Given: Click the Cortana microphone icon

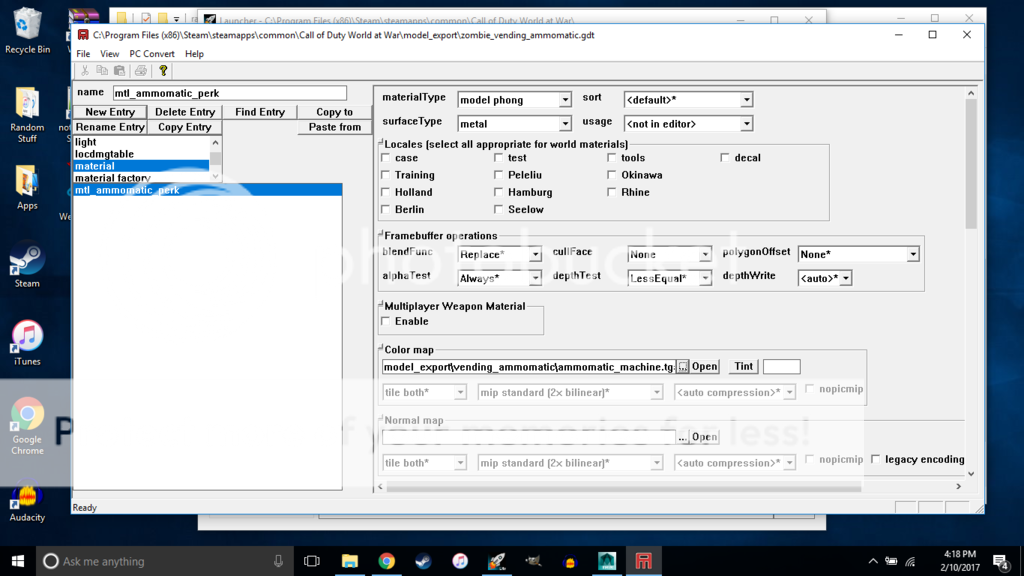Looking at the screenshot, I should tap(278, 561).
